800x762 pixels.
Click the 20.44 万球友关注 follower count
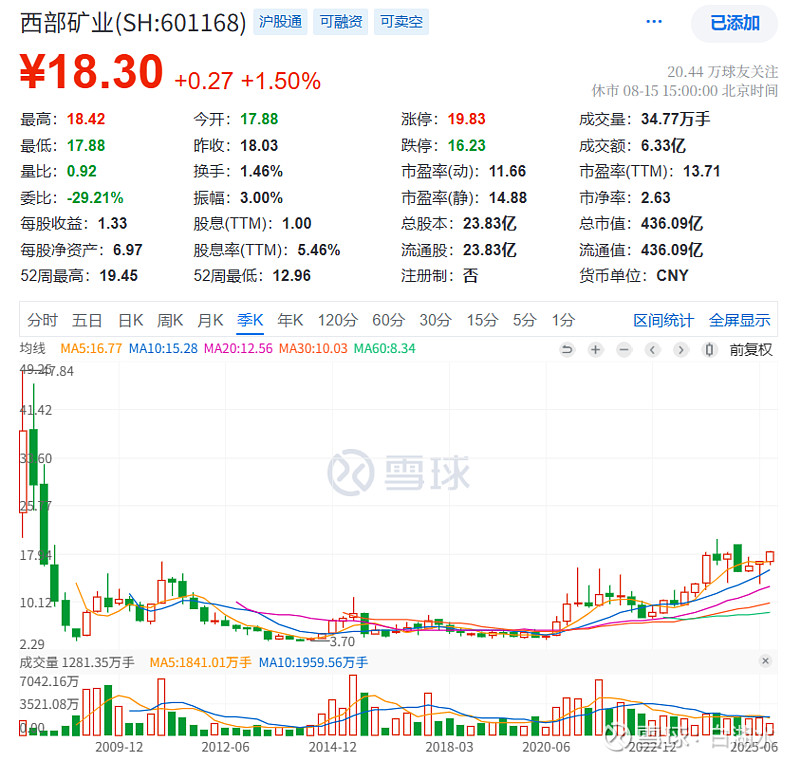tap(722, 72)
